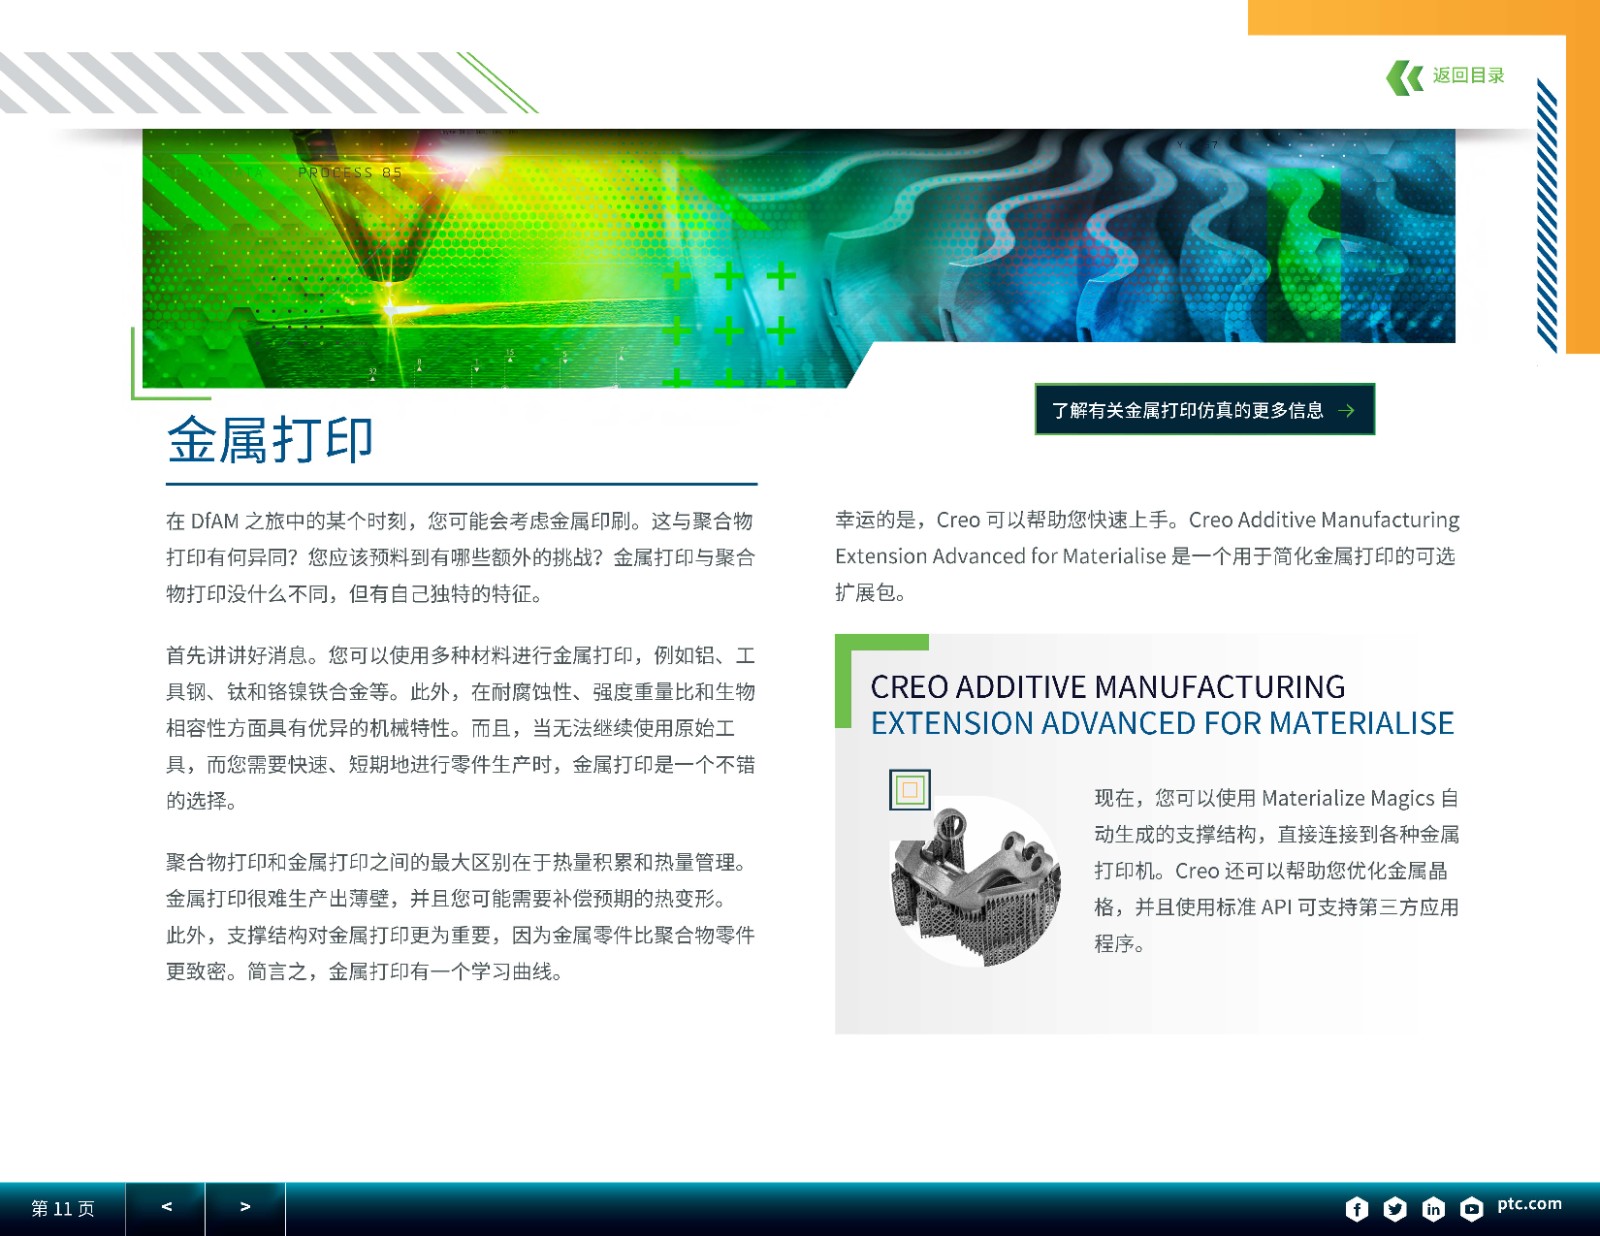Click the green double-chevron back icon

coord(1405,77)
